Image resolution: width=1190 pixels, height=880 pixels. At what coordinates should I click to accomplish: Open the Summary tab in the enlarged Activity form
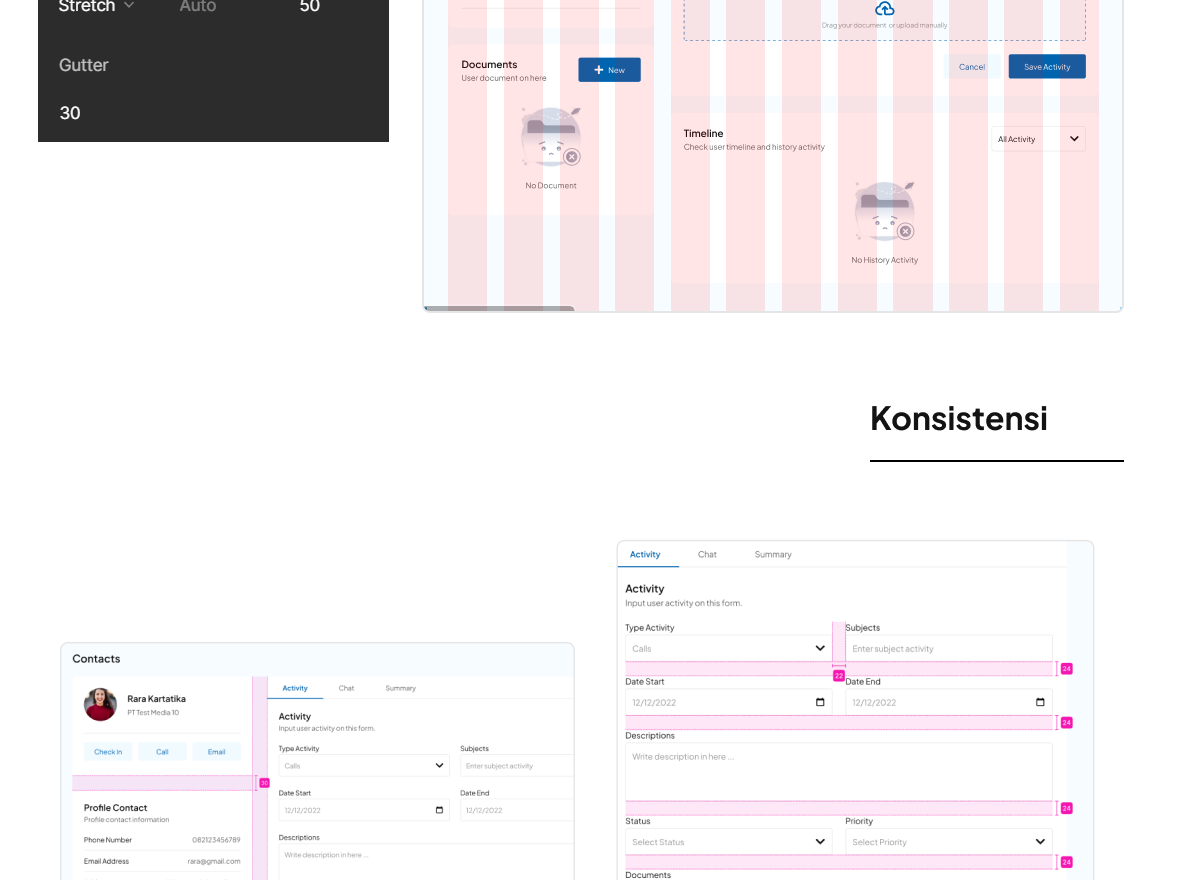click(772, 554)
